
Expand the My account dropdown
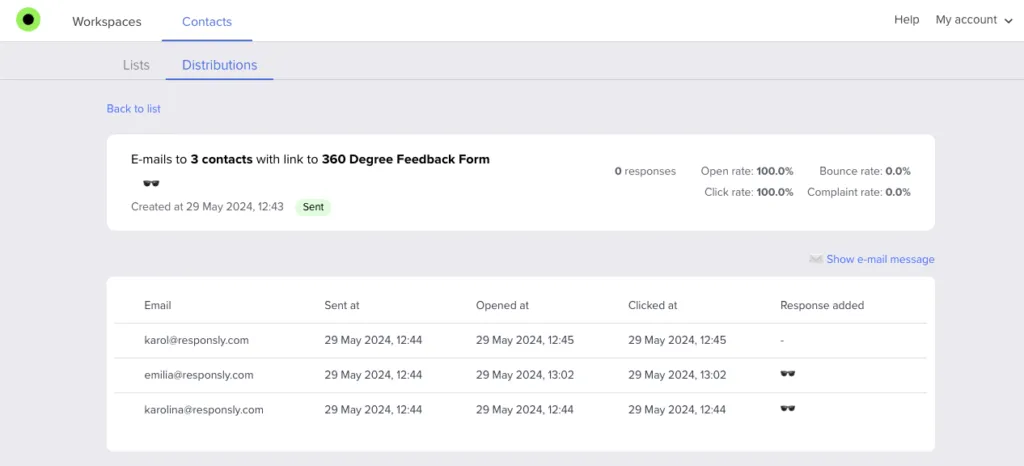click(973, 20)
